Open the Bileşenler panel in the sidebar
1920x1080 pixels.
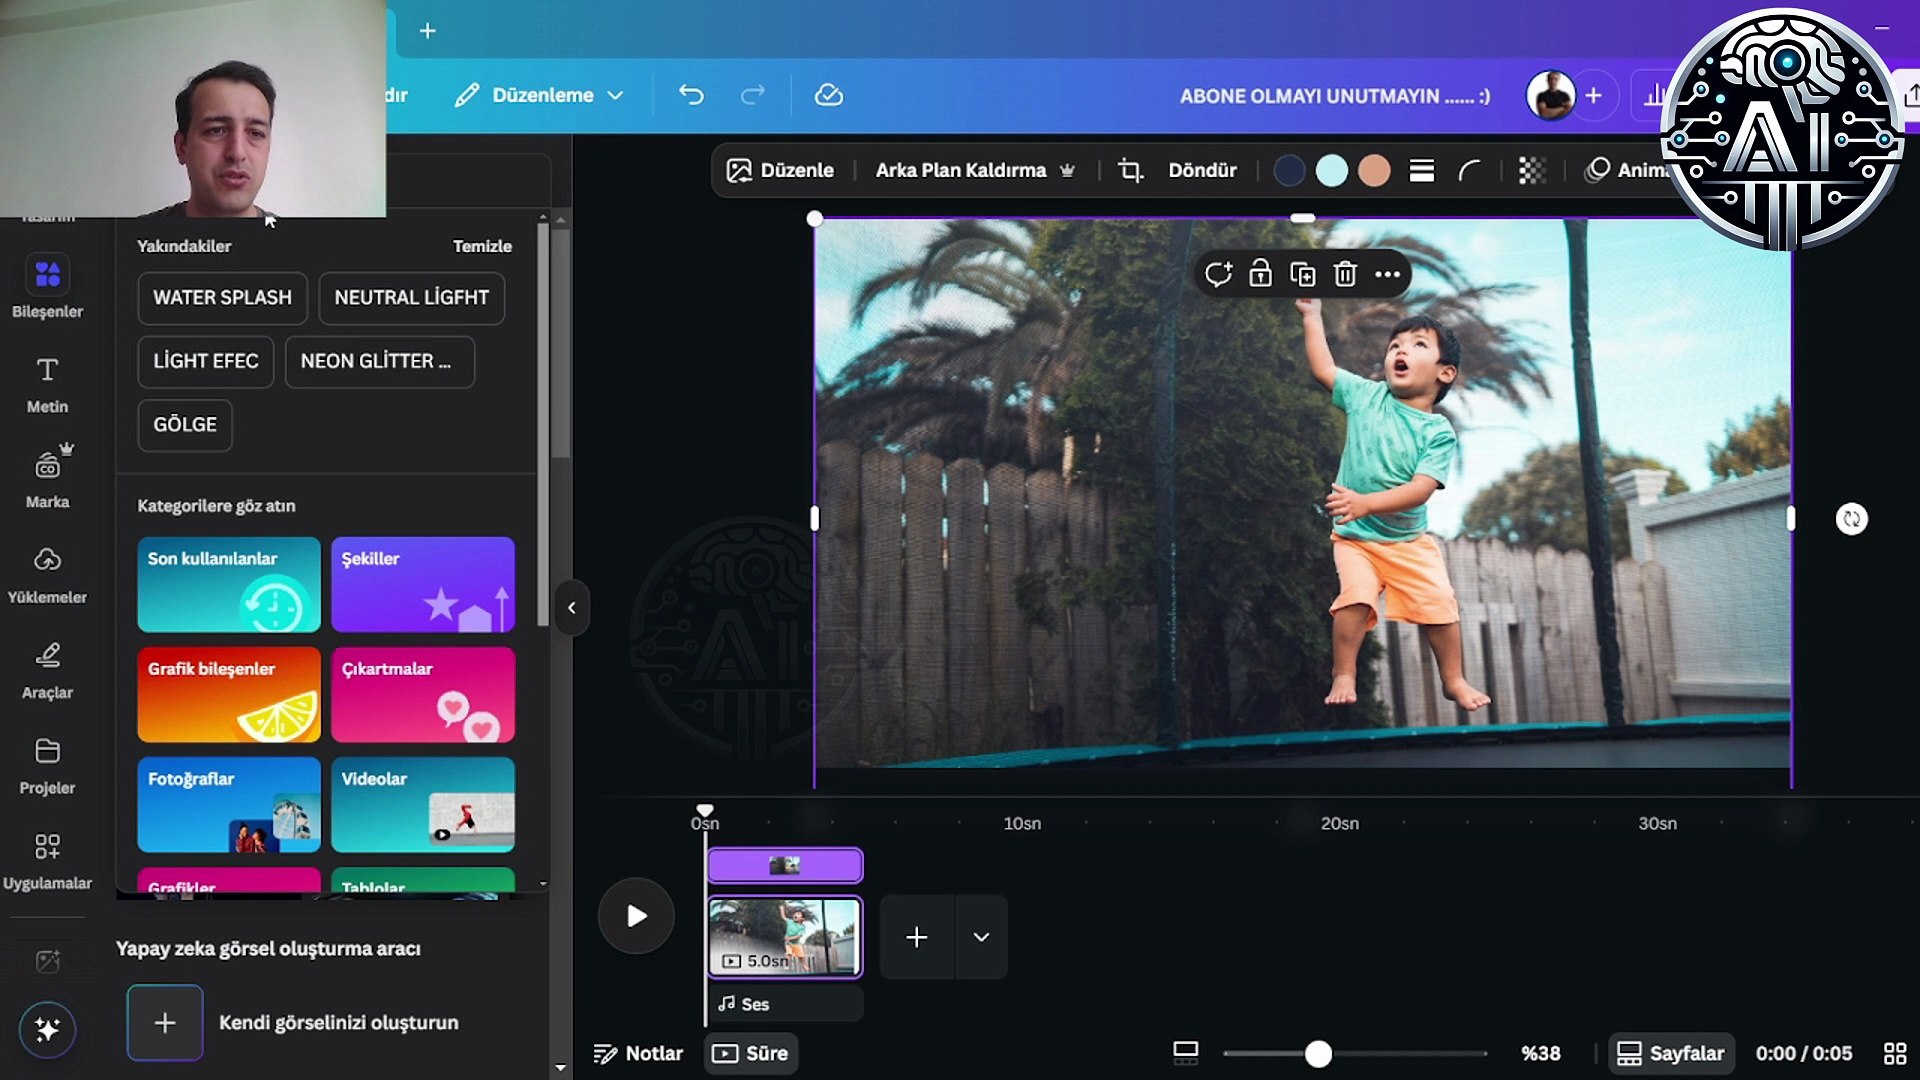(x=47, y=285)
